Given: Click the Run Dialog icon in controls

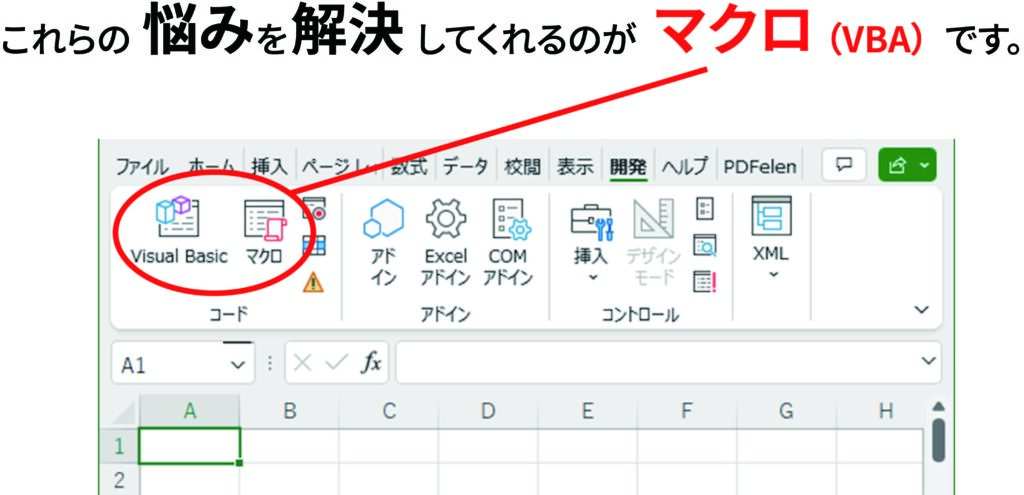Looking at the screenshot, I should coord(705,282).
